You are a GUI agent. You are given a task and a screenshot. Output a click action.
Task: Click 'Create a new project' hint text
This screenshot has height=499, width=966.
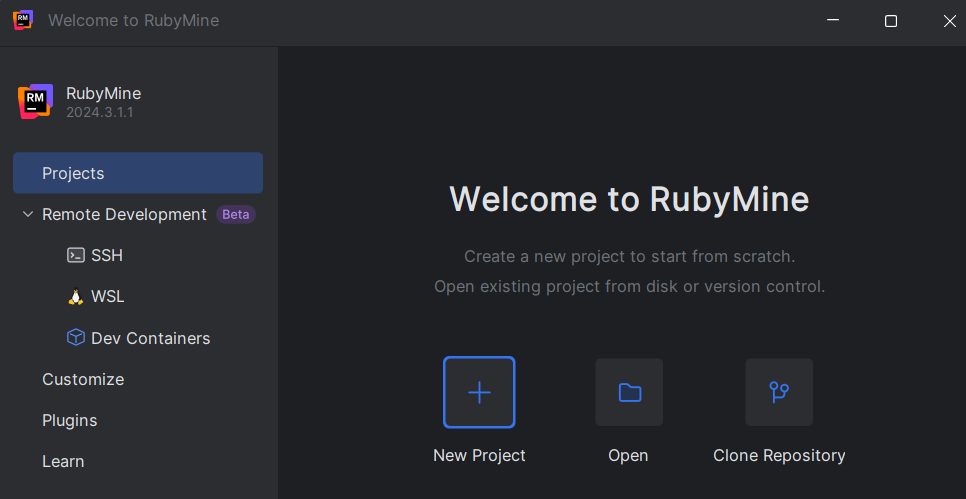[x=630, y=256]
